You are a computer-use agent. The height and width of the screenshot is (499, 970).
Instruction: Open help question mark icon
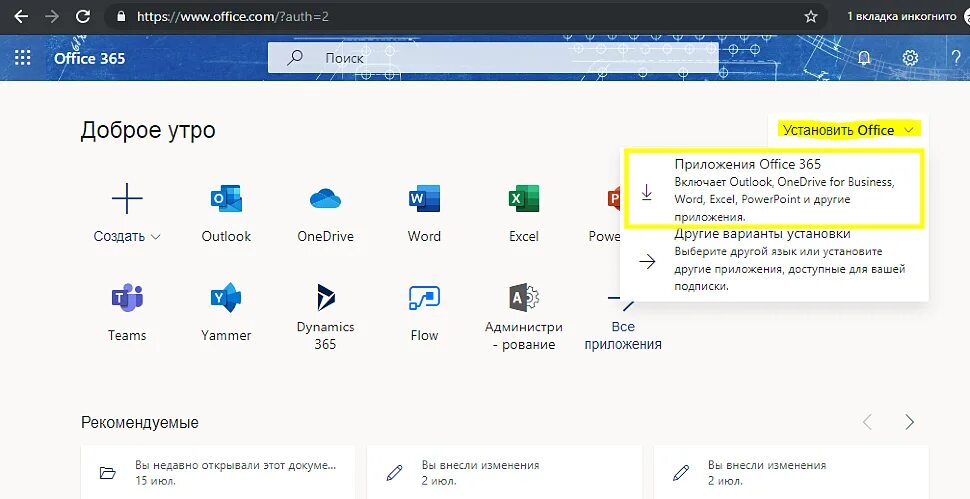point(956,58)
